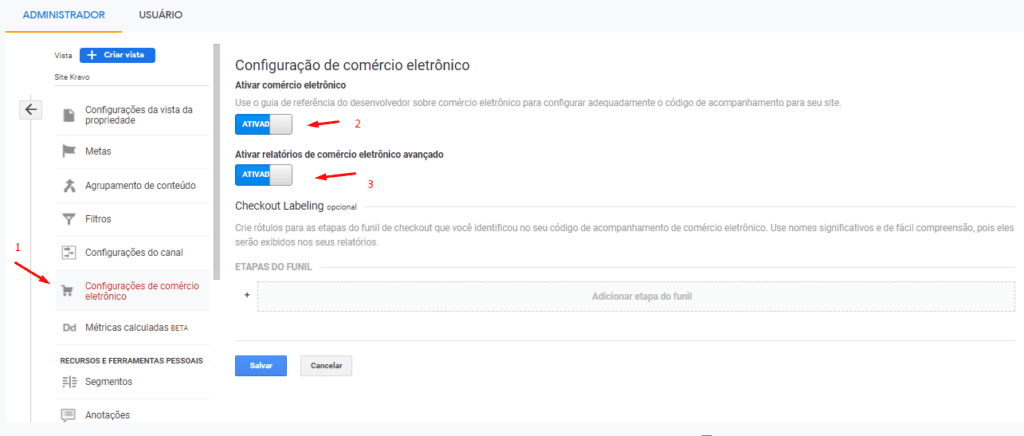1024x436 pixels.
Task: Toggle the Ativar comércio eletrônico switch
Action: 264,124
